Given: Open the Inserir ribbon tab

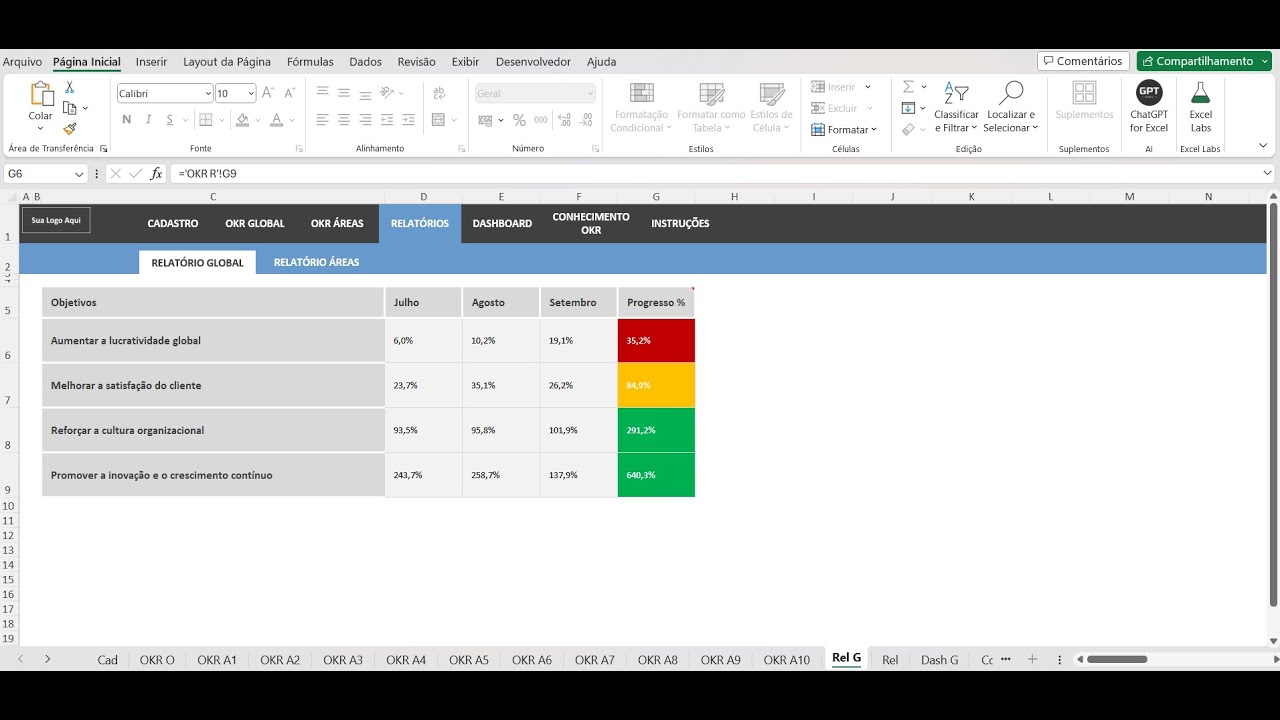Looking at the screenshot, I should (152, 62).
